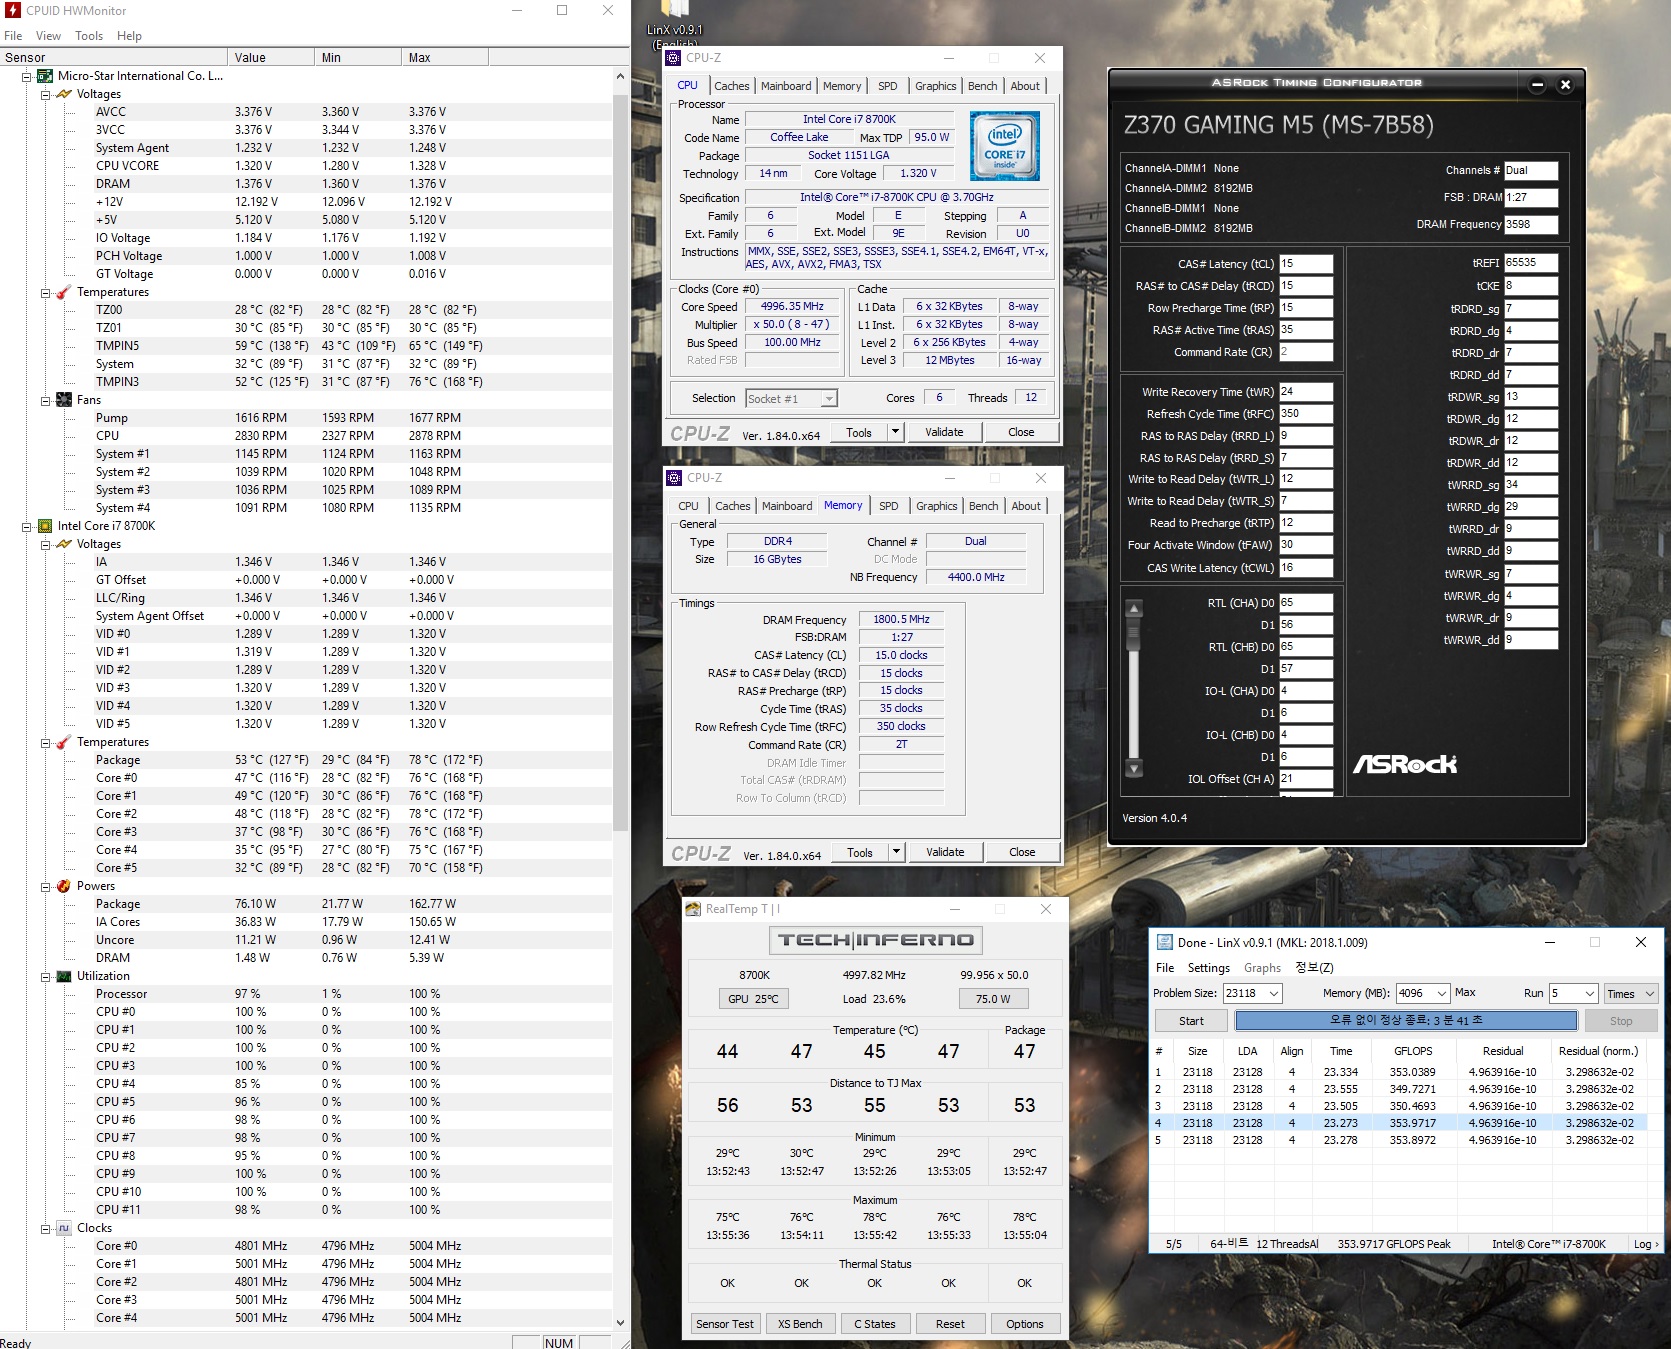Screen dimensions: 1671x1349
Task: Collapse the Clocks tree node
Action: 46,1228
